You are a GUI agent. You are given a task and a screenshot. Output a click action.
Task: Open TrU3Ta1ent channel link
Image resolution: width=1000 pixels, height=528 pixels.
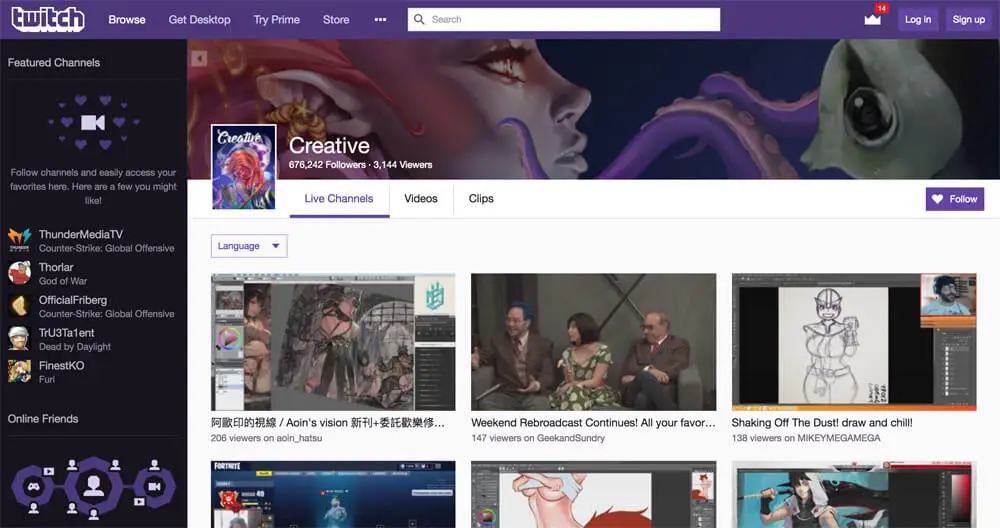click(x=66, y=333)
